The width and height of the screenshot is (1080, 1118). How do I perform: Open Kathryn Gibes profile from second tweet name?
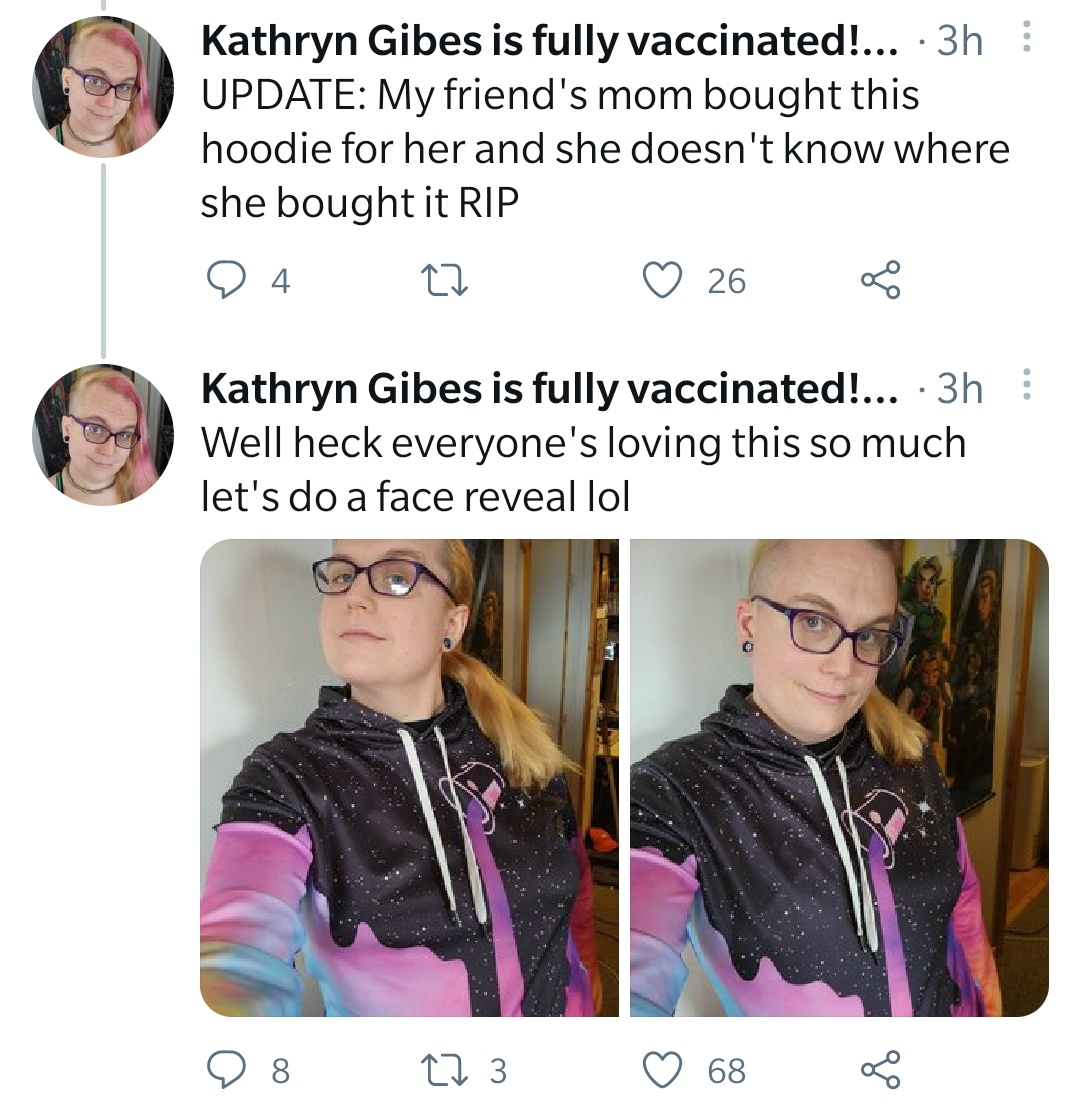tap(550, 388)
